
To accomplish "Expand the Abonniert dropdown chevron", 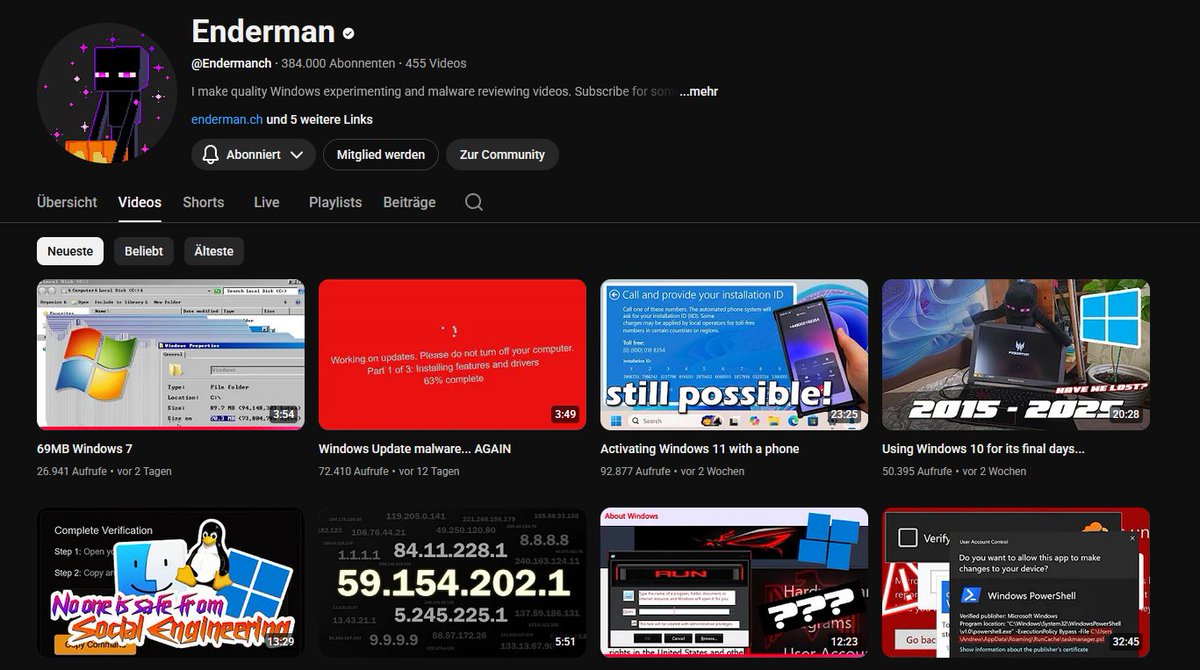I will tap(297, 155).
